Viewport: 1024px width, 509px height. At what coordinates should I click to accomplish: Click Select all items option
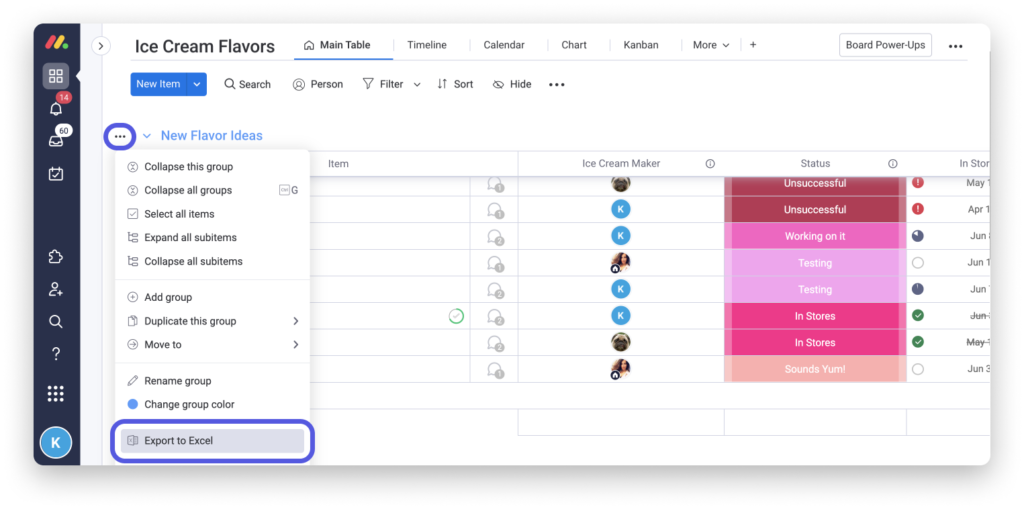[x=179, y=214]
